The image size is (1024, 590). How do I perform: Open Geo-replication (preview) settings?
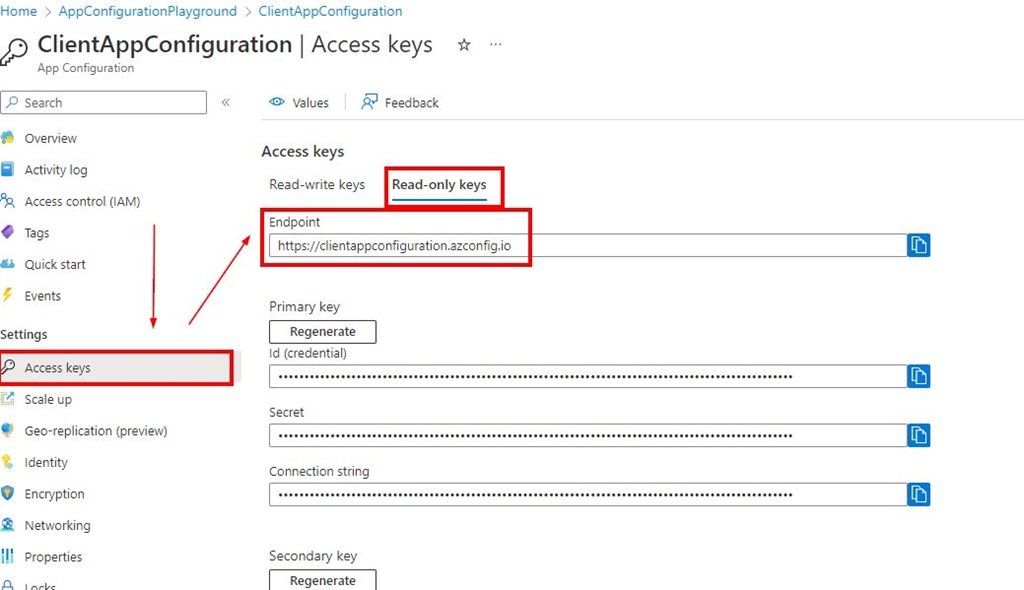(x=95, y=431)
